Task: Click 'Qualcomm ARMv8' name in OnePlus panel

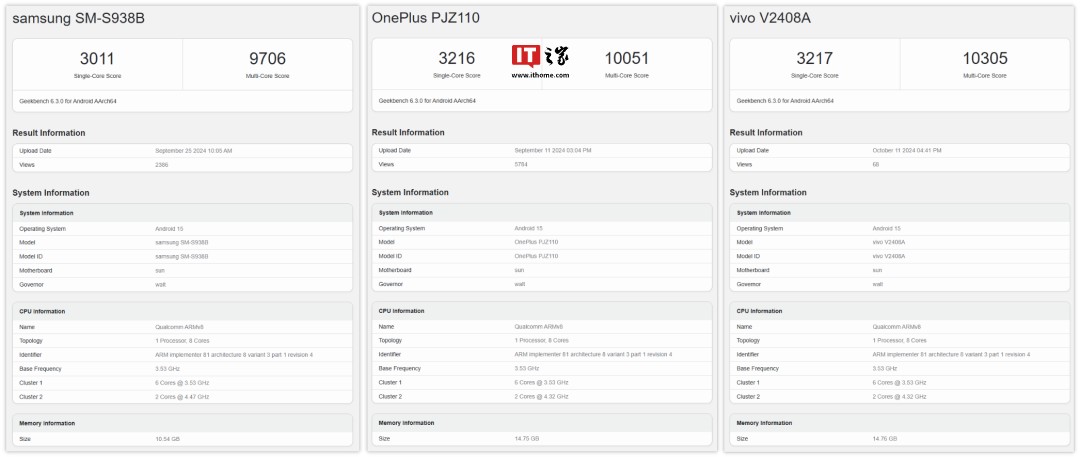Action: (x=538, y=327)
